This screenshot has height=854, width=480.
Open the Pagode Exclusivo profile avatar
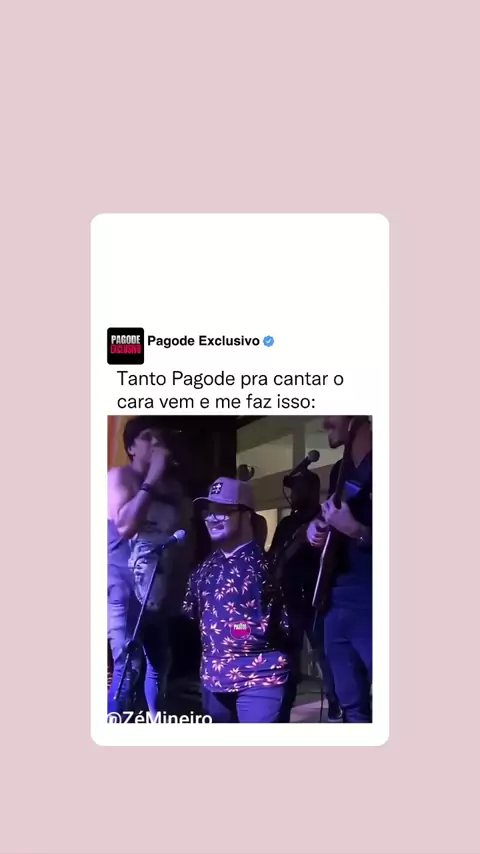tap(125, 346)
